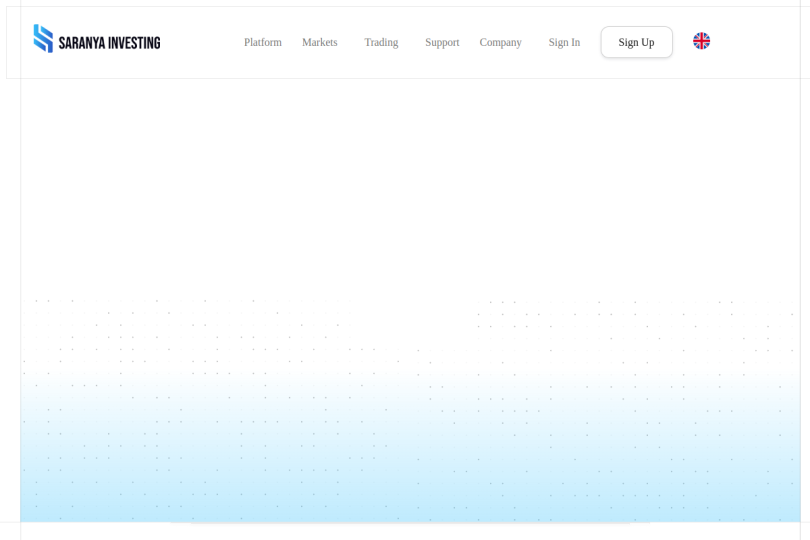Click the Saranya Investing logo

point(97,39)
